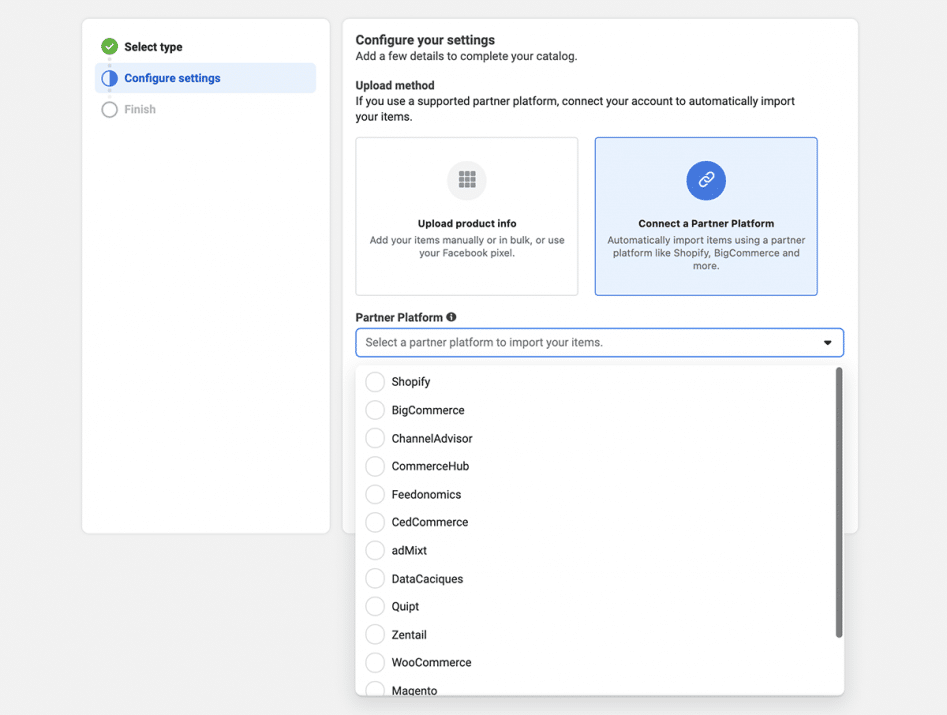Click the empty circle icon next to Finish

110,110
